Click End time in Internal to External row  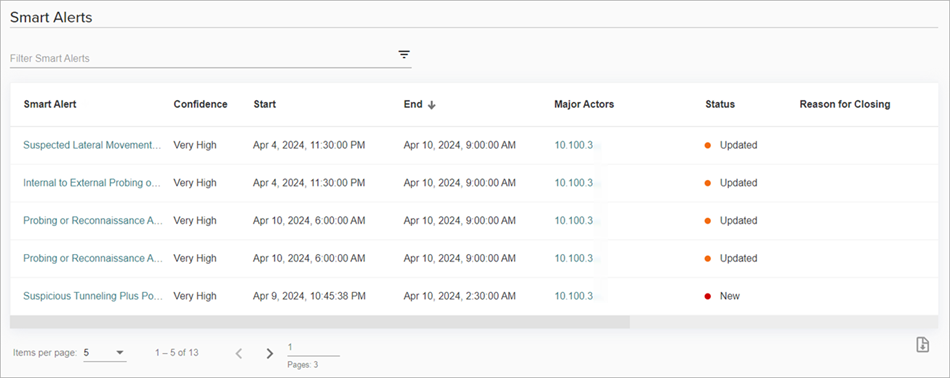pyautogui.click(x=460, y=183)
